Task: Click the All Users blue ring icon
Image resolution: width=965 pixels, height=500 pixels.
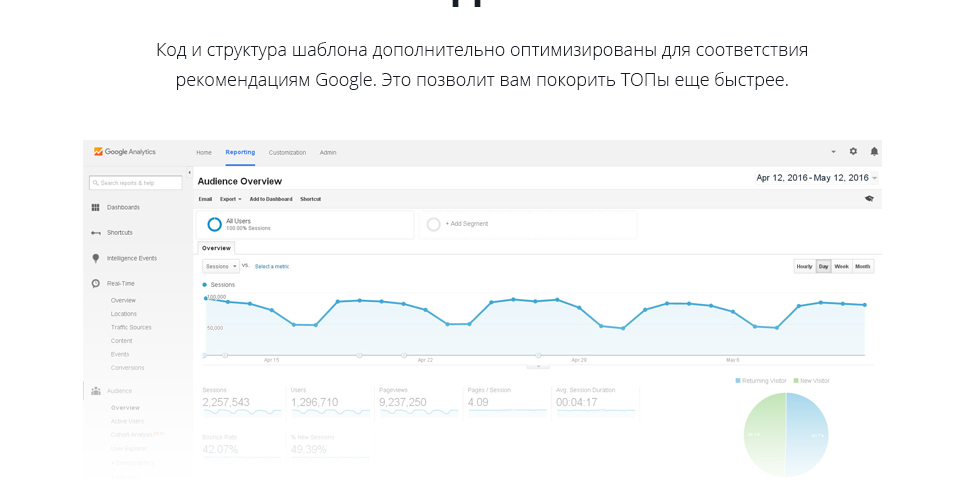Action: point(214,224)
